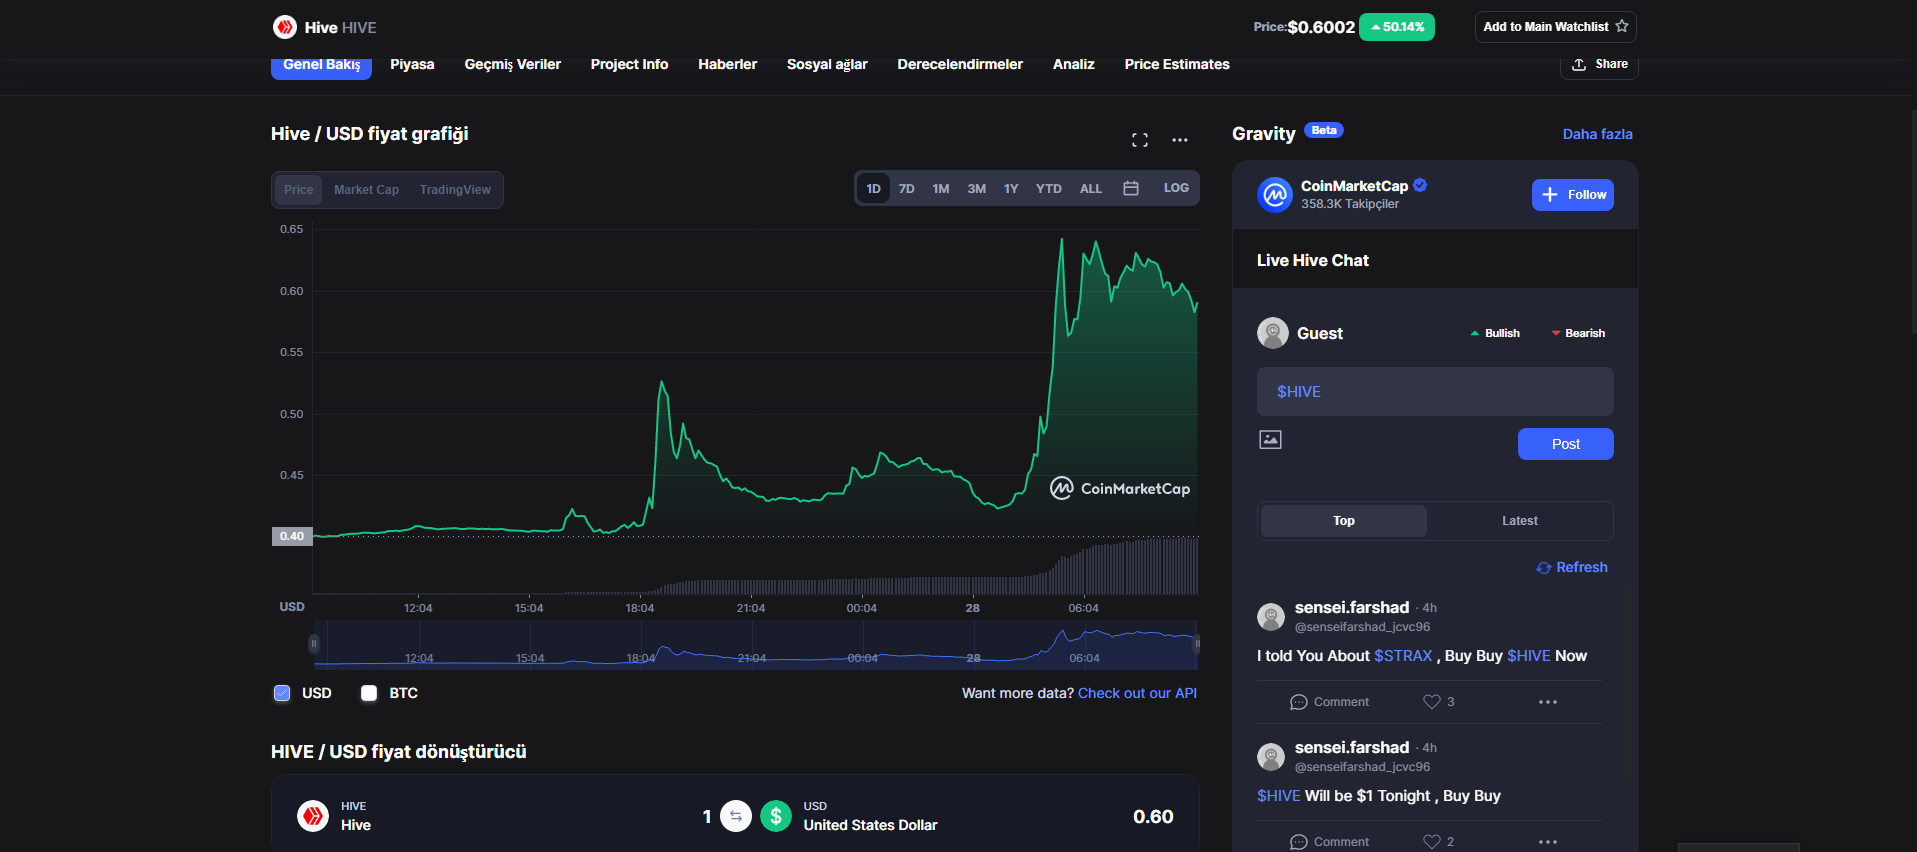Switch chart to TradingView

455,190
